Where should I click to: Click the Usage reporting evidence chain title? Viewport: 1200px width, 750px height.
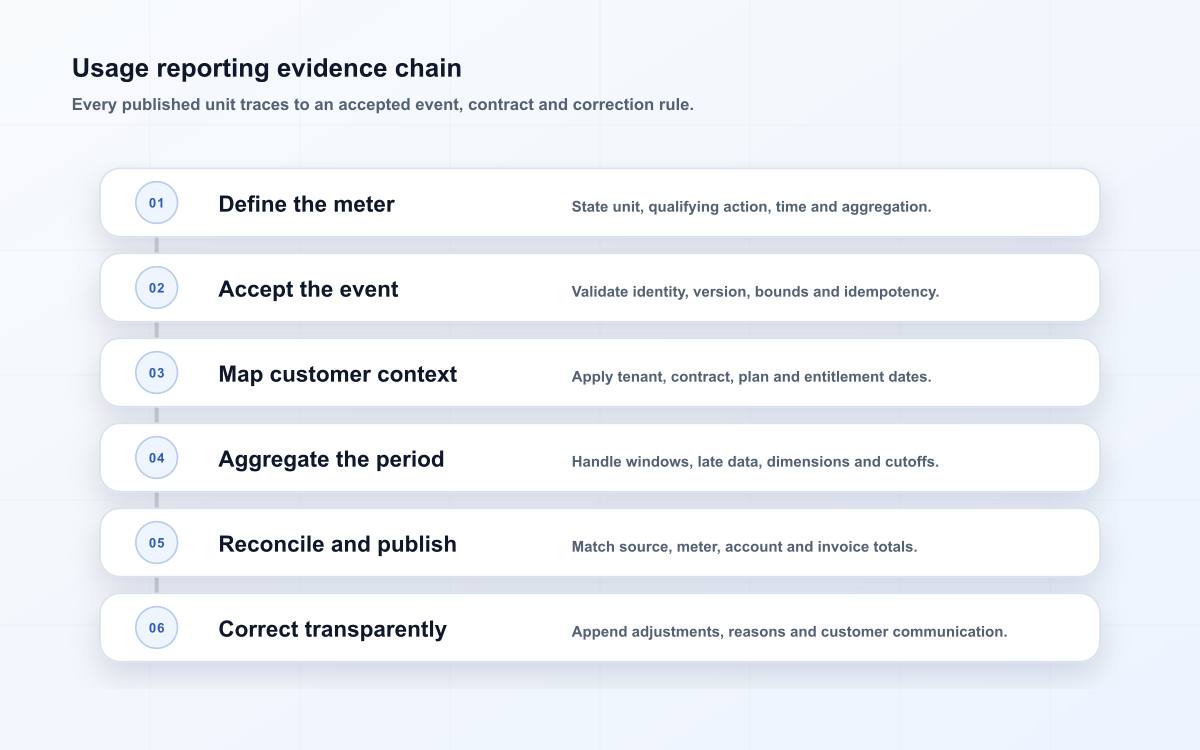click(267, 68)
